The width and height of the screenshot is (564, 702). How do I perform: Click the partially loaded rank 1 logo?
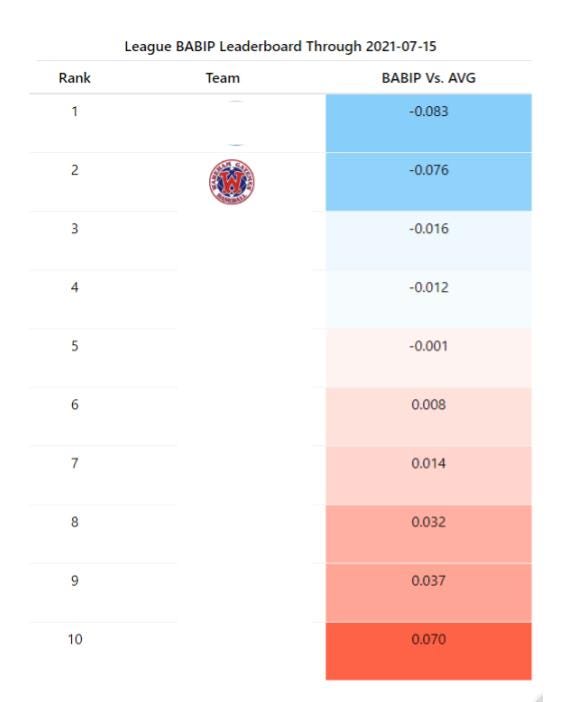coord(235,123)
